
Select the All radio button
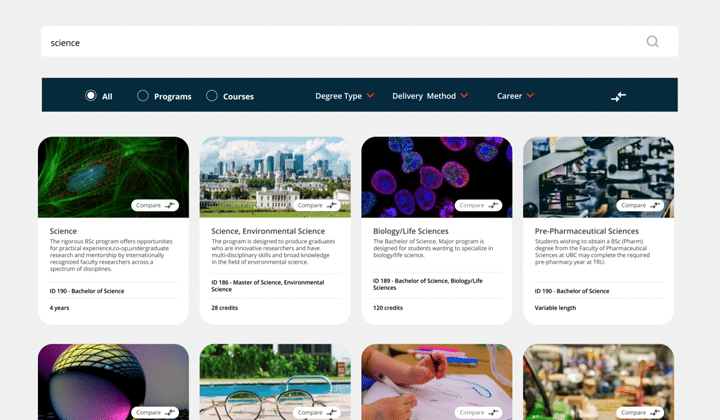(91, 95)
